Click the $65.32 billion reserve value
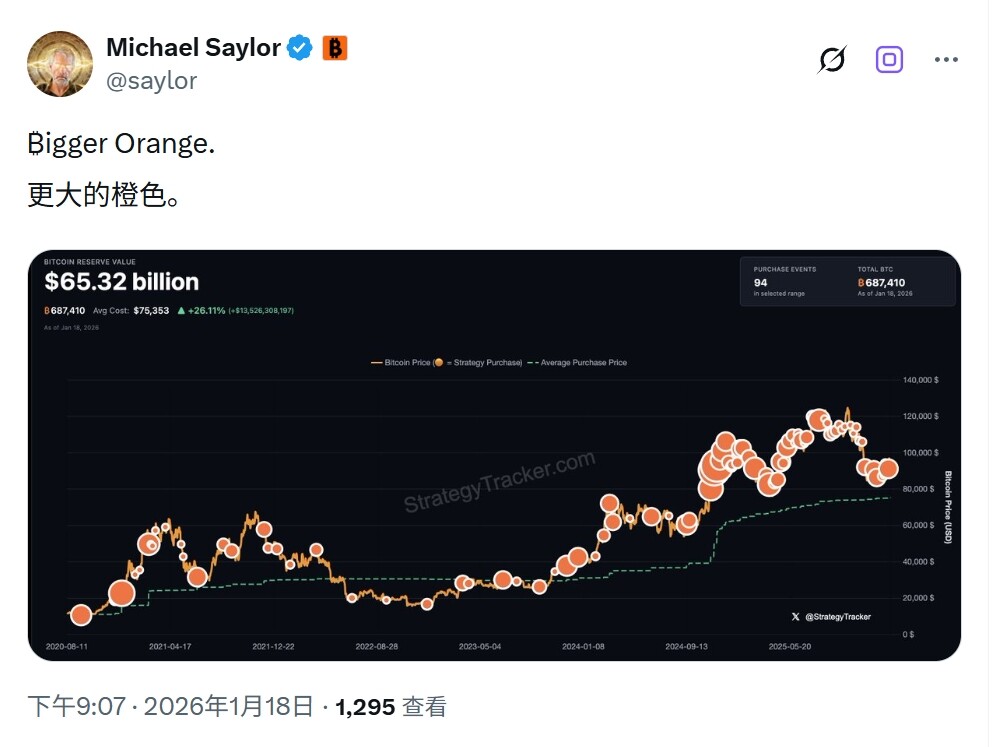This screenshot has height=747, width=1006. click(121, 282)
